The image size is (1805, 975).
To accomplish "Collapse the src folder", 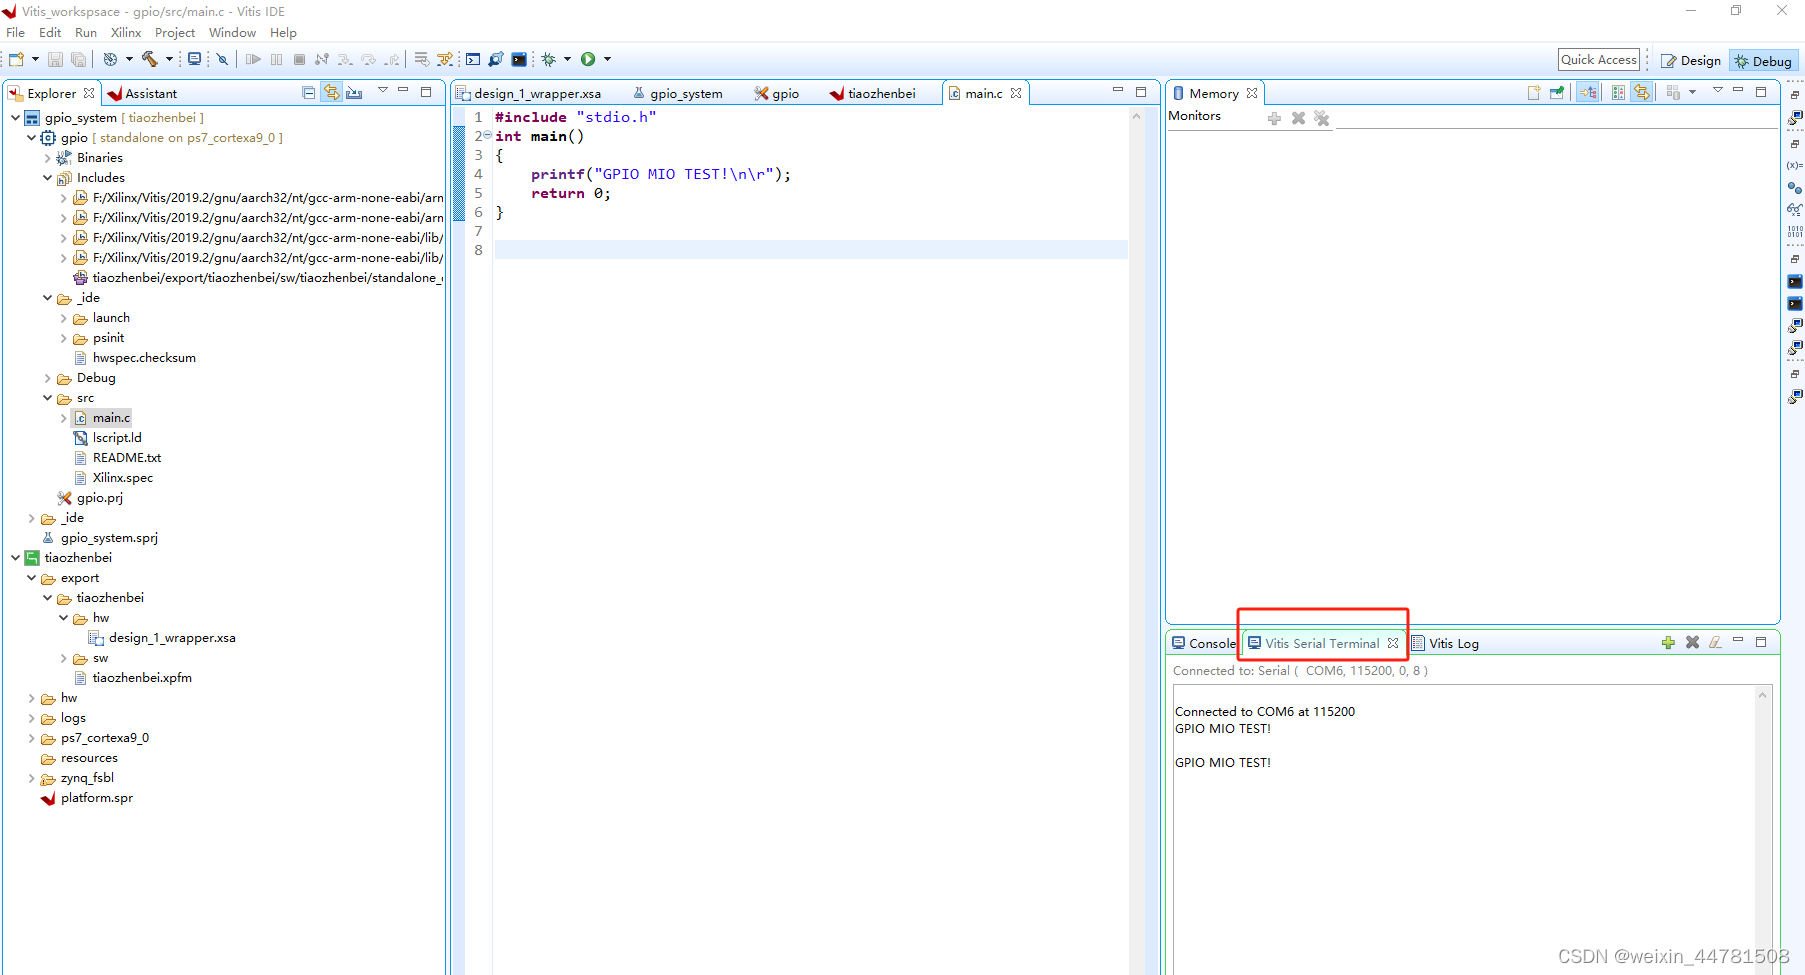I will click(x=47, y=397).
